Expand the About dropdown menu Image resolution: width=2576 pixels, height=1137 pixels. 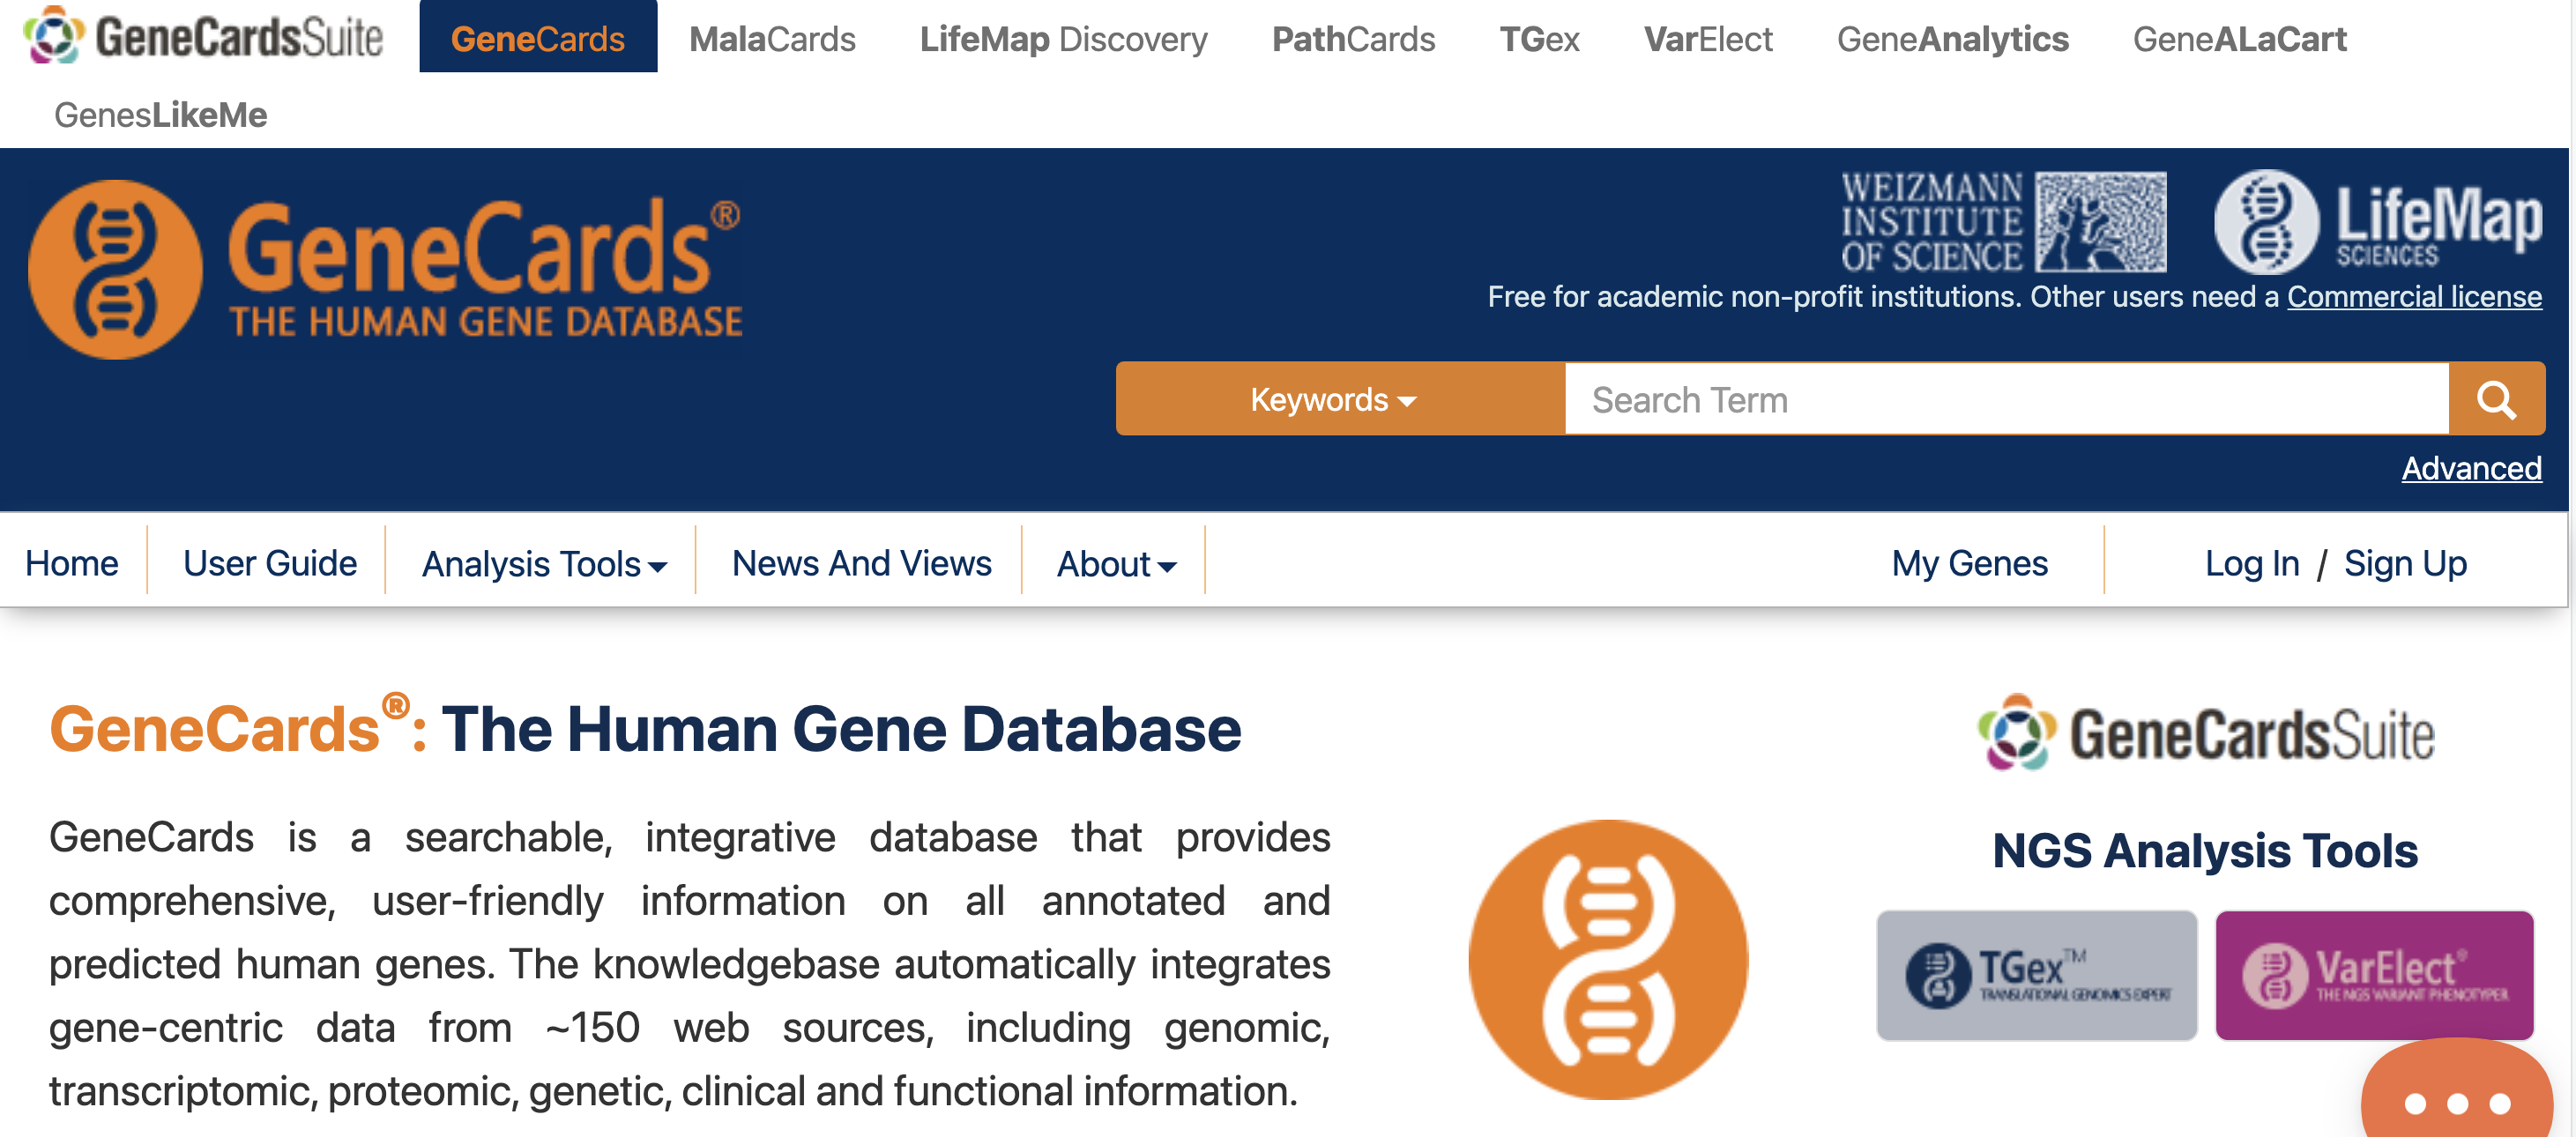tap(1116, 564)
